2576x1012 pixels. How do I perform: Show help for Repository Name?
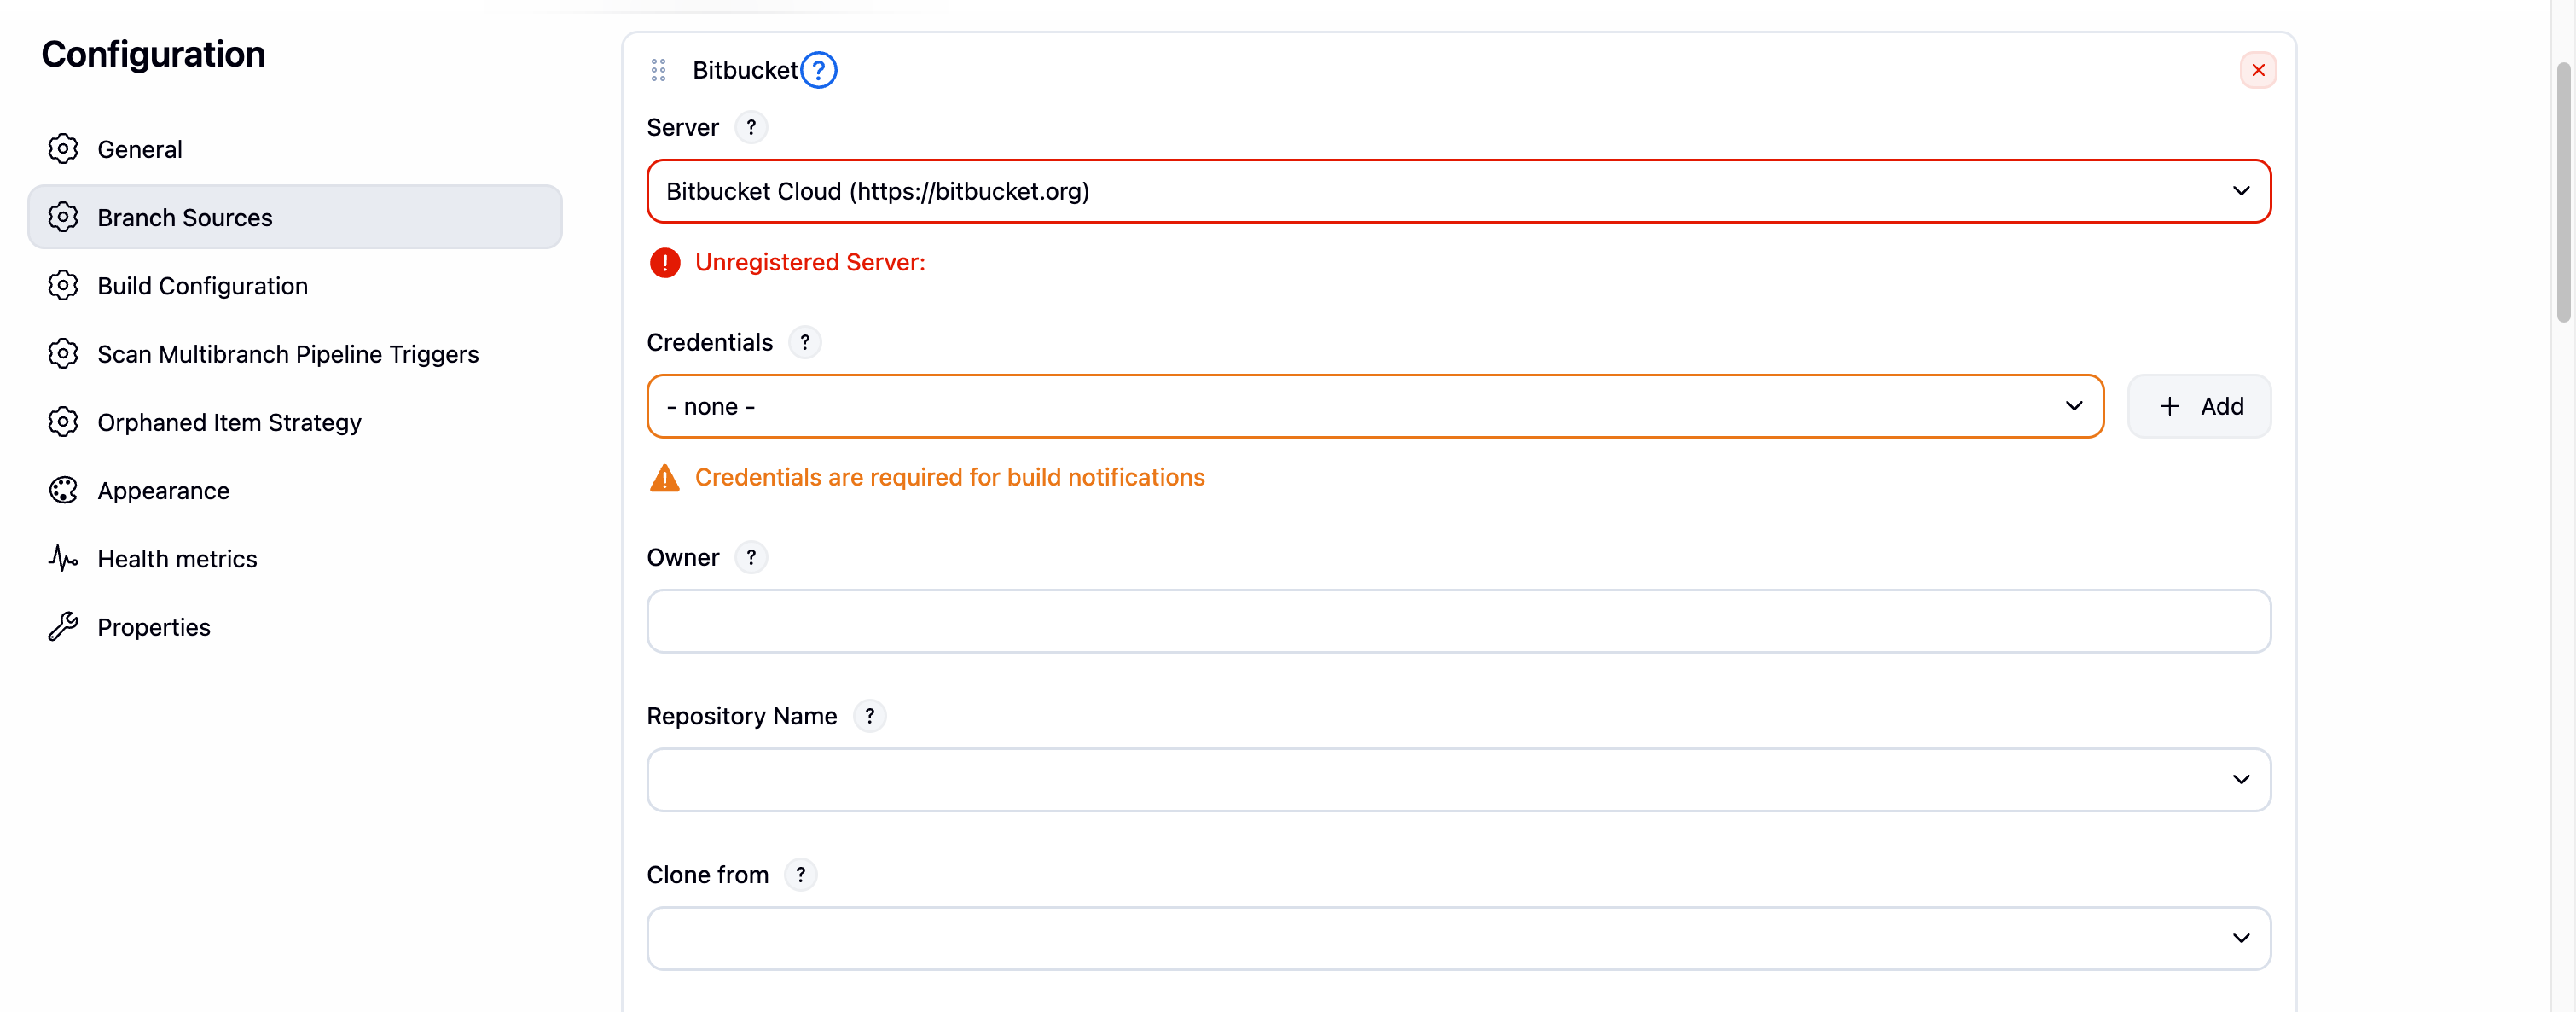(x=869, y=716)
